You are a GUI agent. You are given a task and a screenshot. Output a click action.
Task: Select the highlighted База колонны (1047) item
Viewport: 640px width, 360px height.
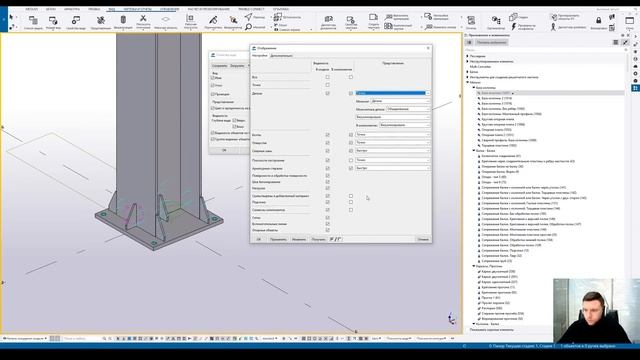pyautogui.click(x=551, y=93)
